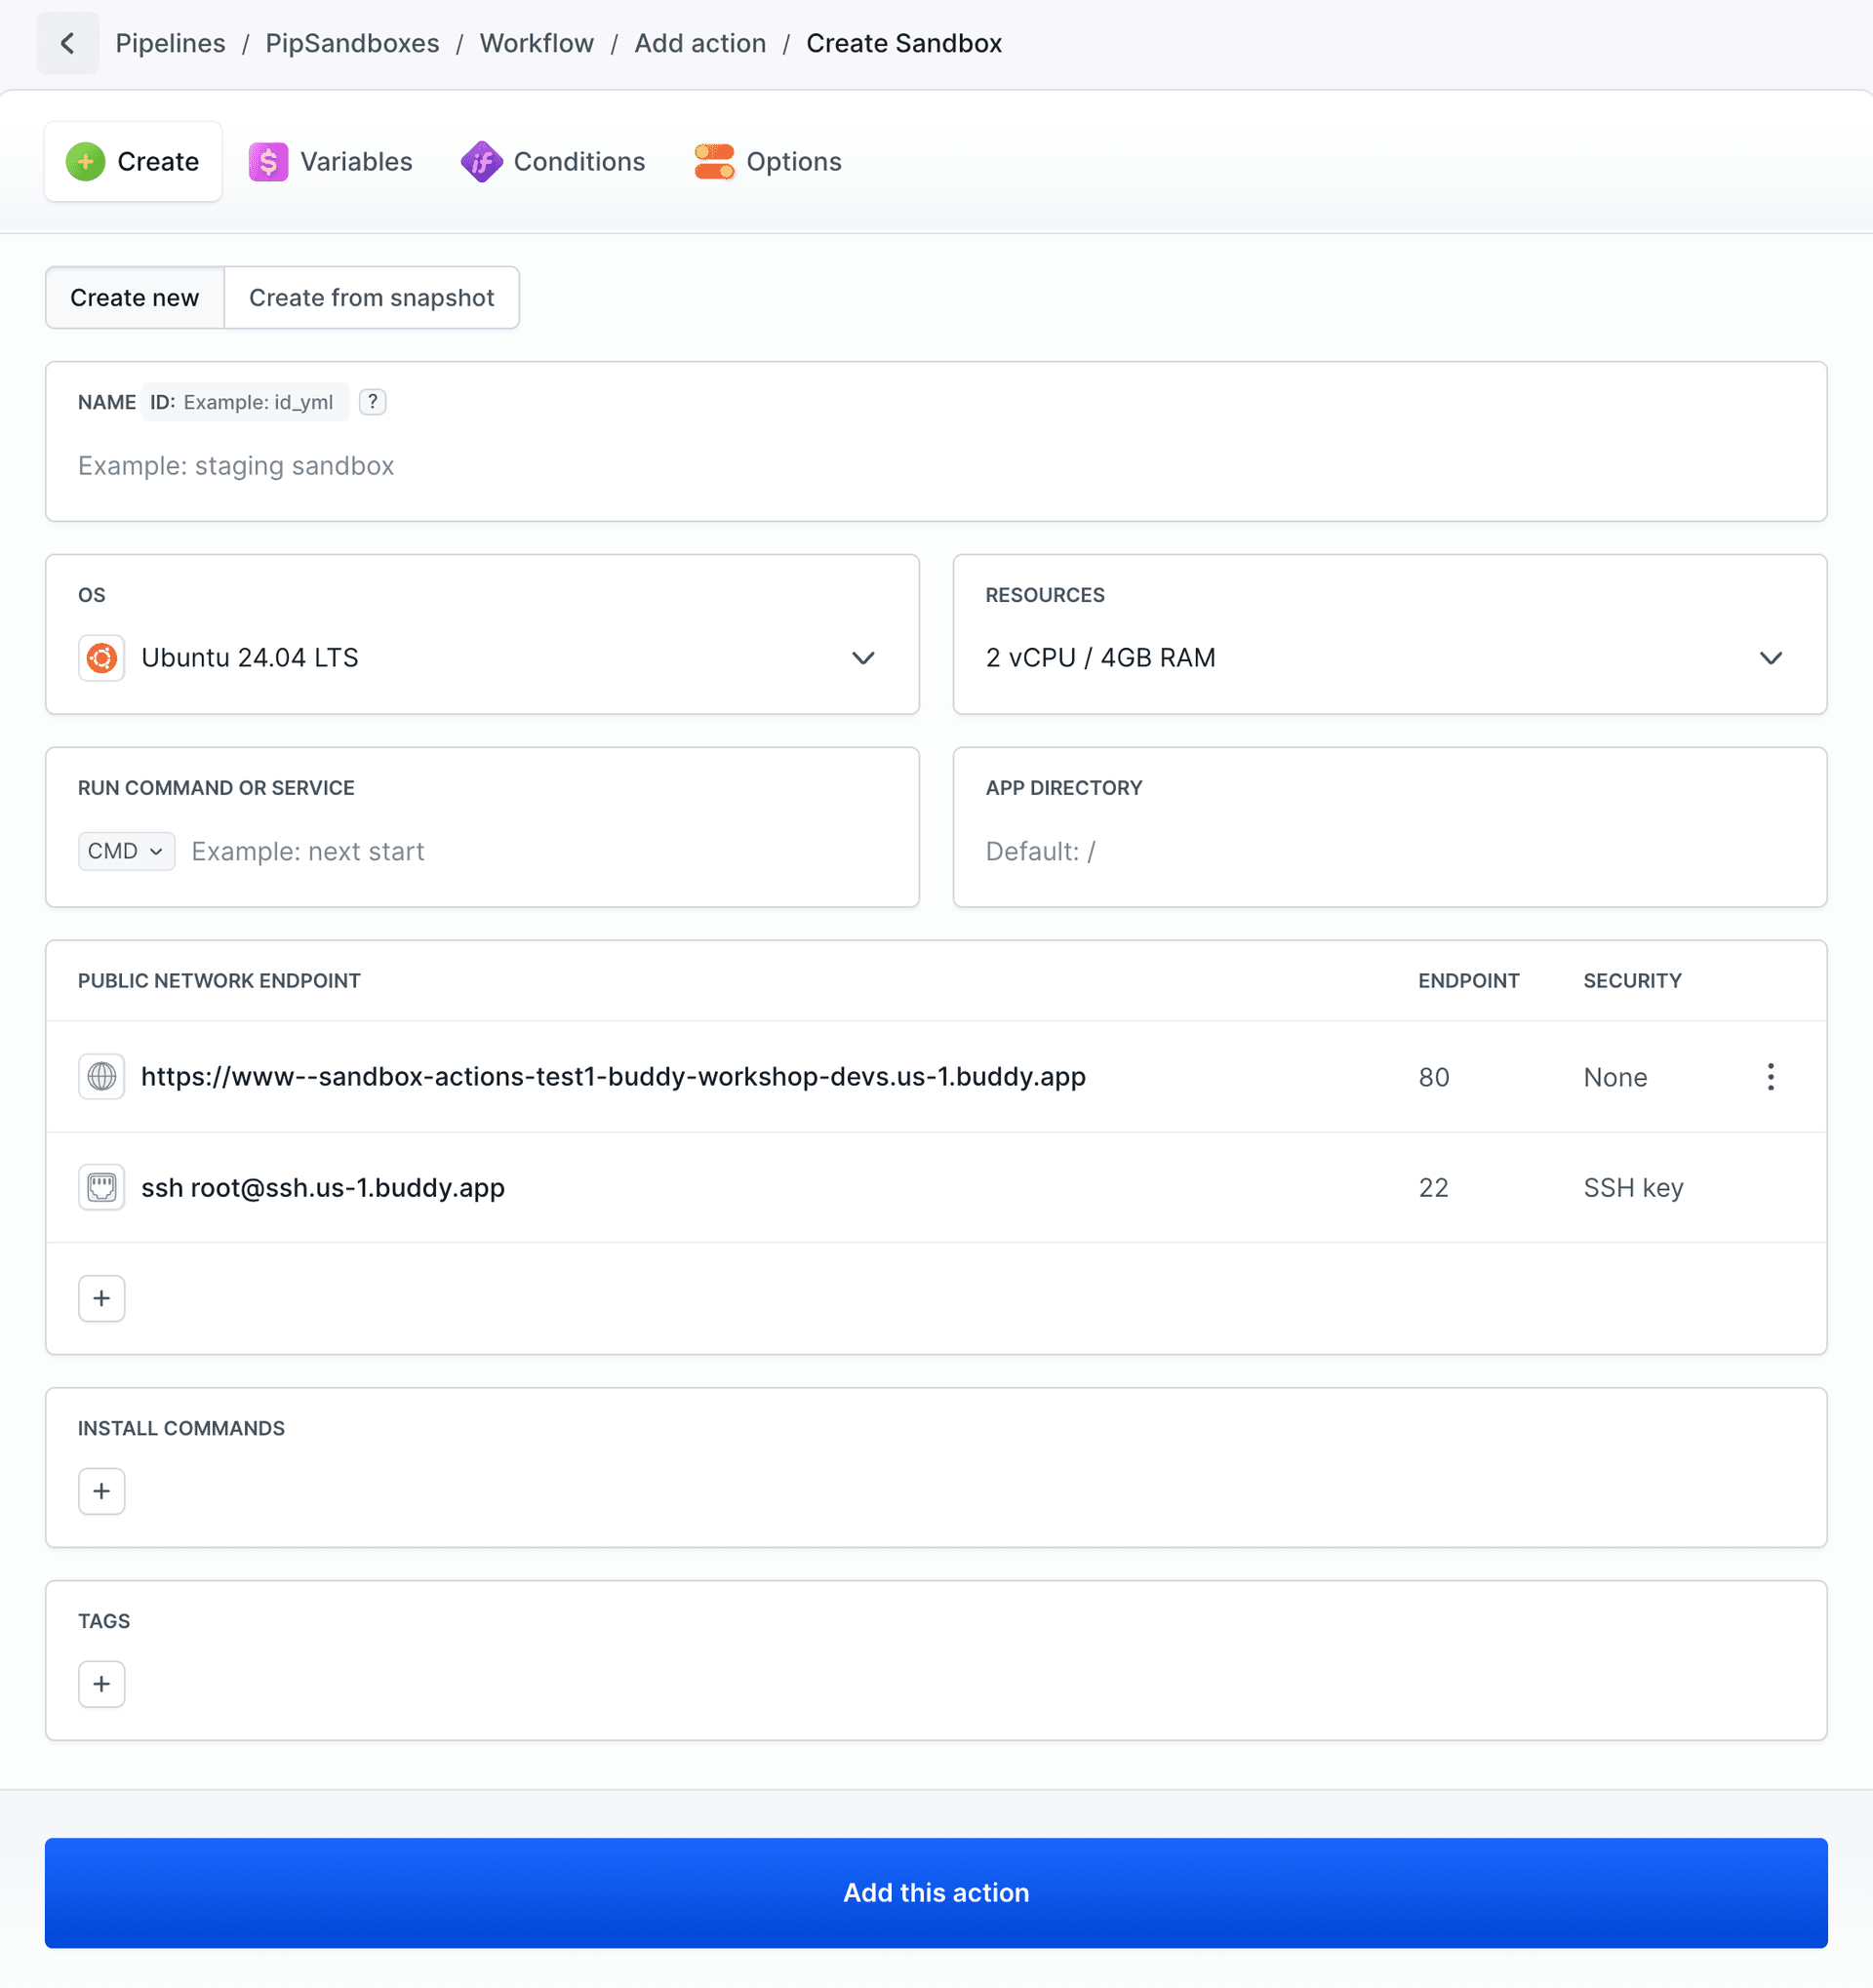
Task: Go to the Options tab
Action: pyautogui.click(x=768, y=162)
